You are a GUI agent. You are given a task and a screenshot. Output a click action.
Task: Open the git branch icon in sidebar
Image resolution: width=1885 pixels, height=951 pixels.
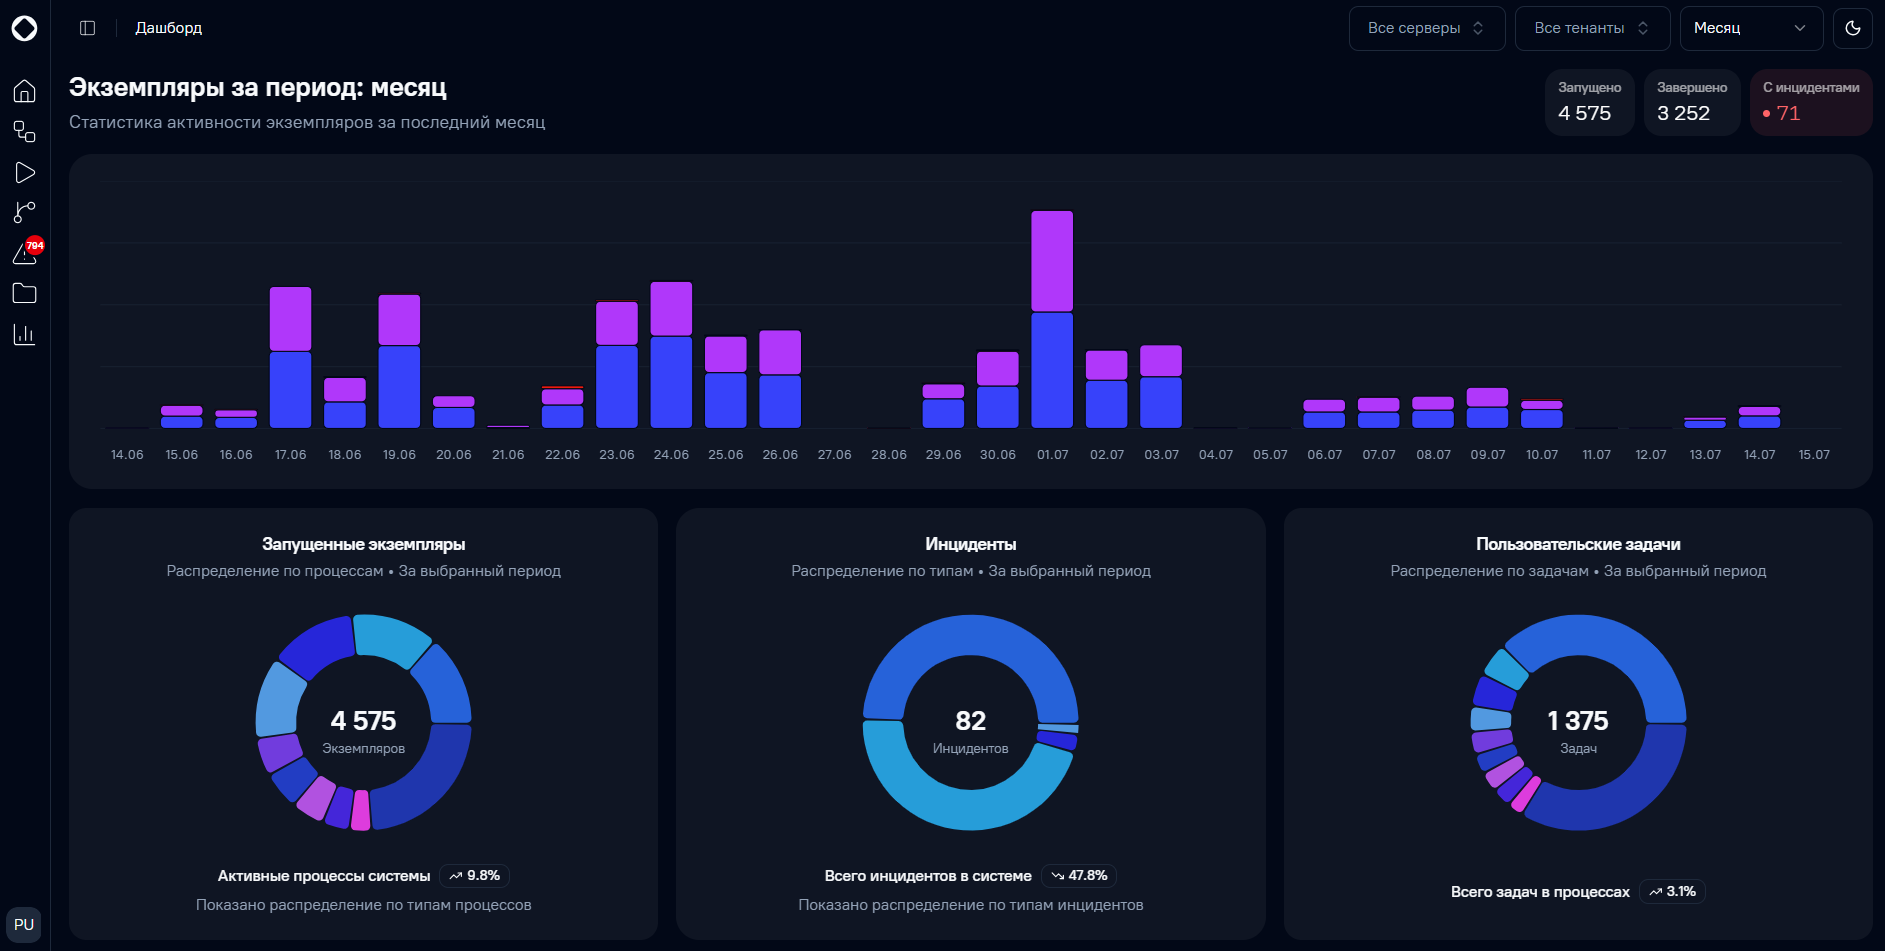25,213
